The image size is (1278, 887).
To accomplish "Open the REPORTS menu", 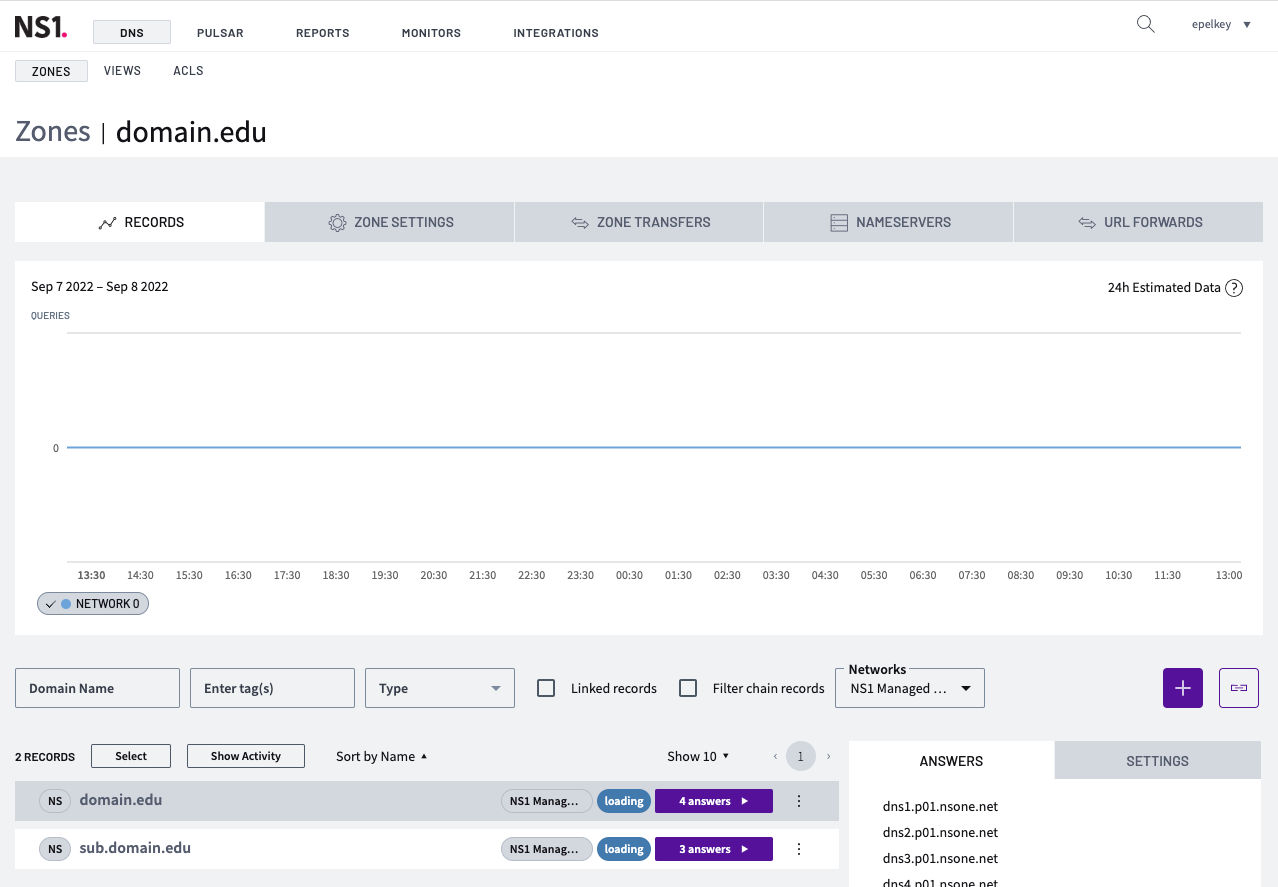I will tap(323, 33).
